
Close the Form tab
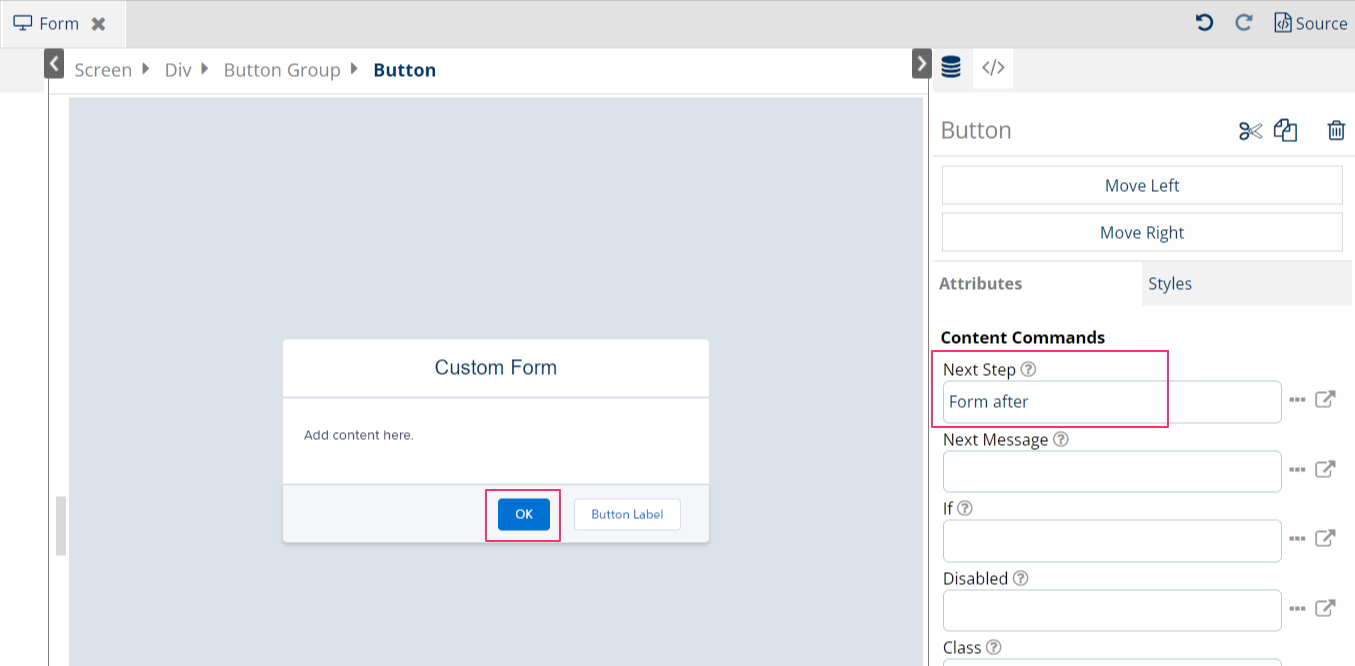pyautogui.click(x=98, y=24)
